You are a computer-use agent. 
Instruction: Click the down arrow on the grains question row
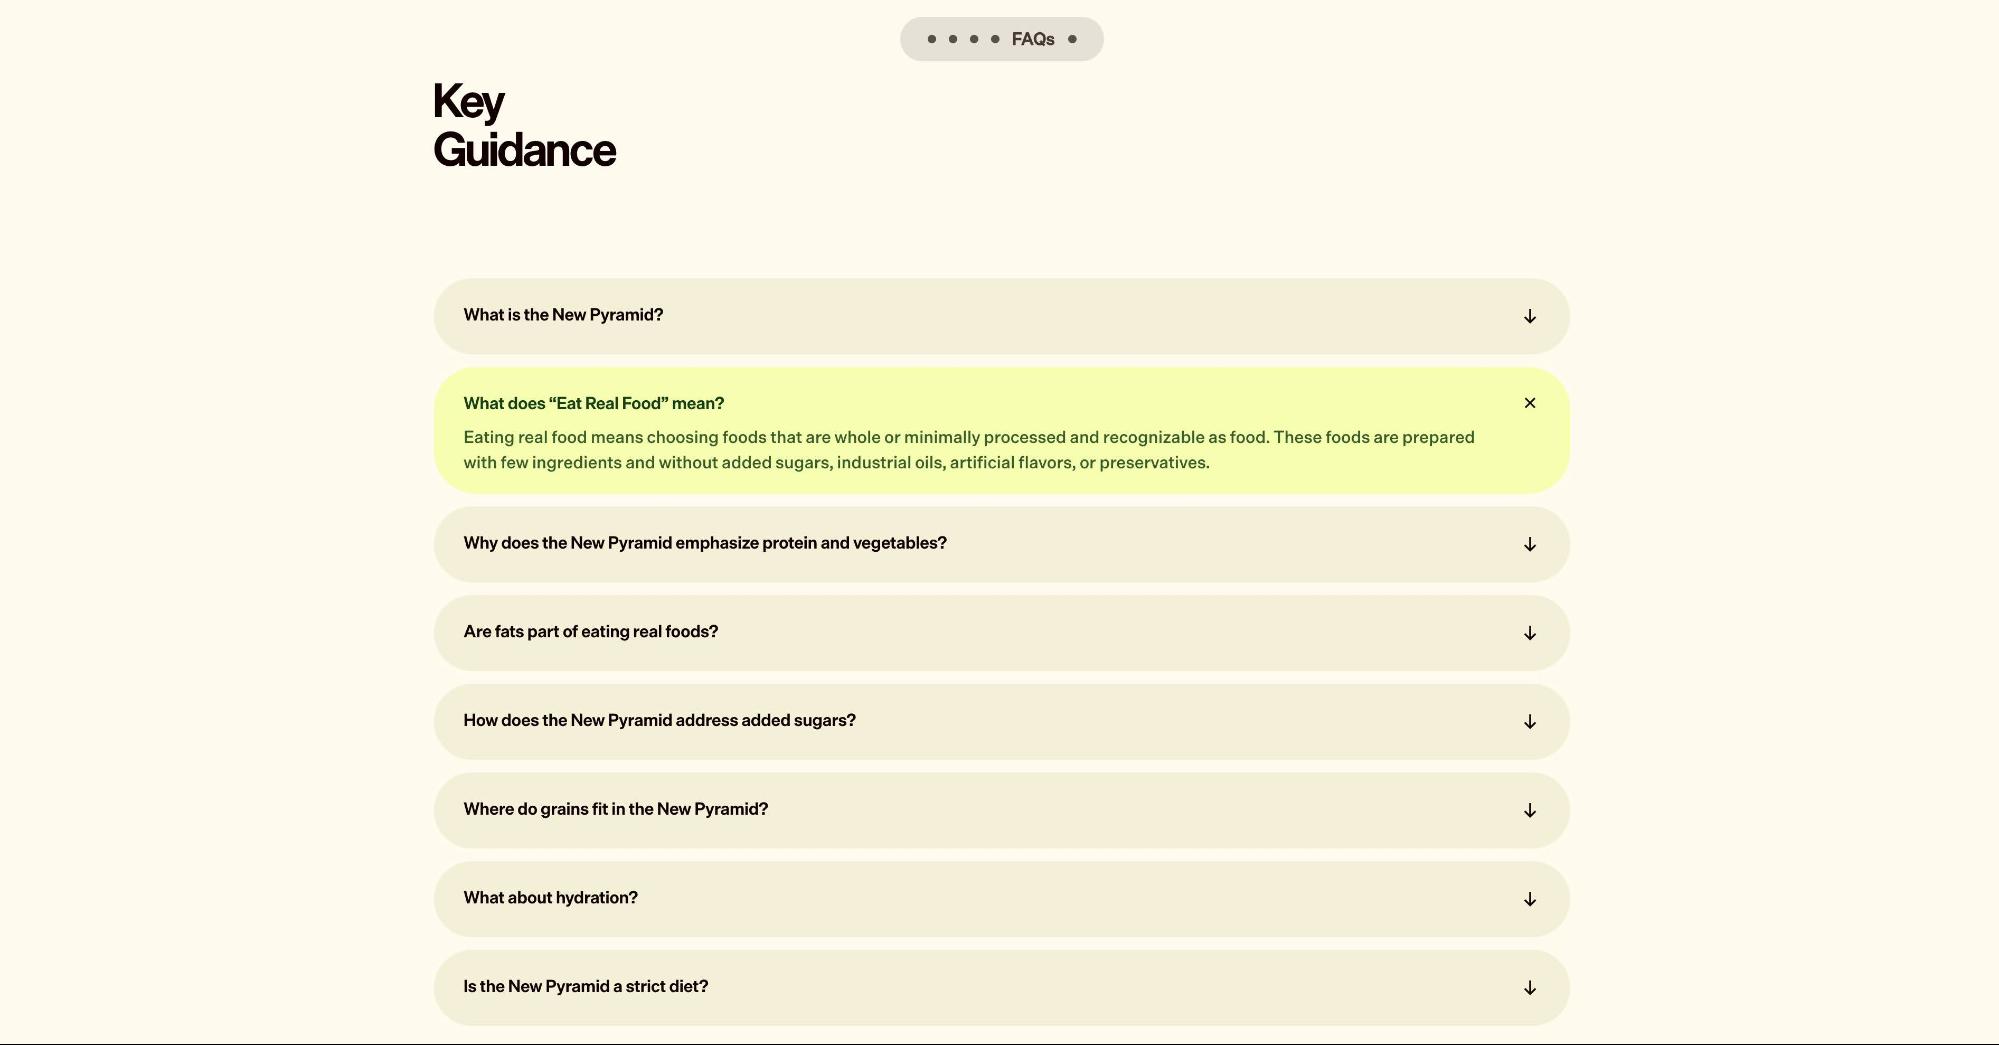click(1529, 810)
